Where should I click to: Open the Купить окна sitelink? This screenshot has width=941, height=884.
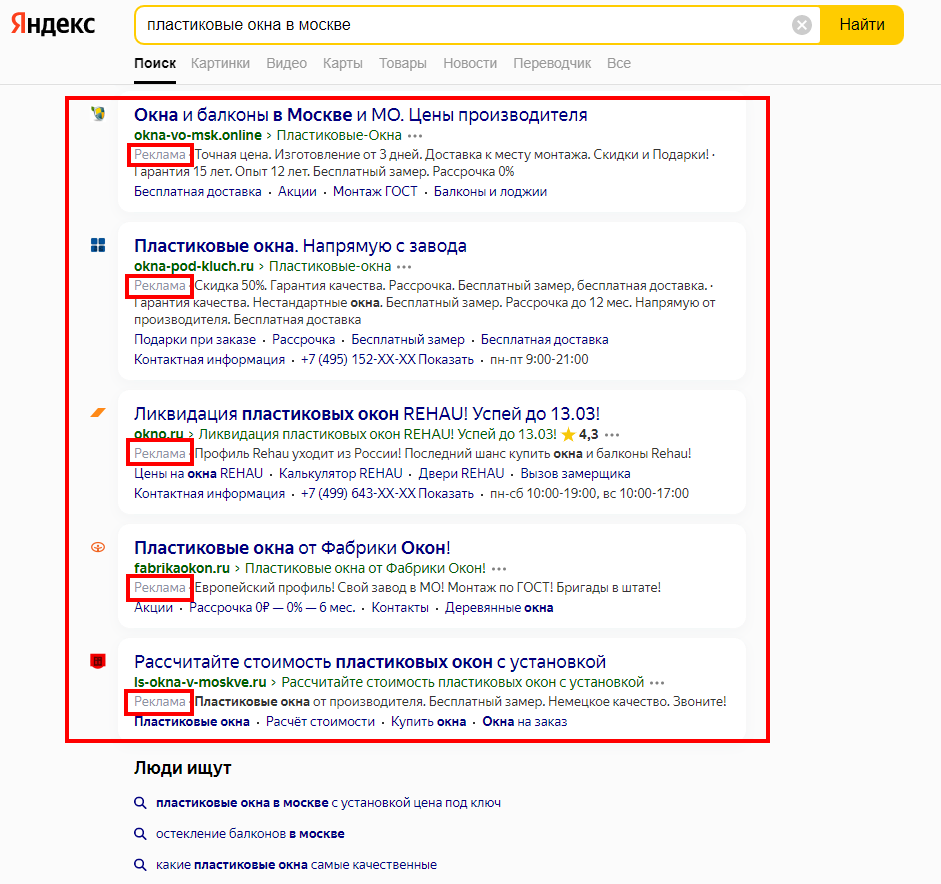(428, 721)
